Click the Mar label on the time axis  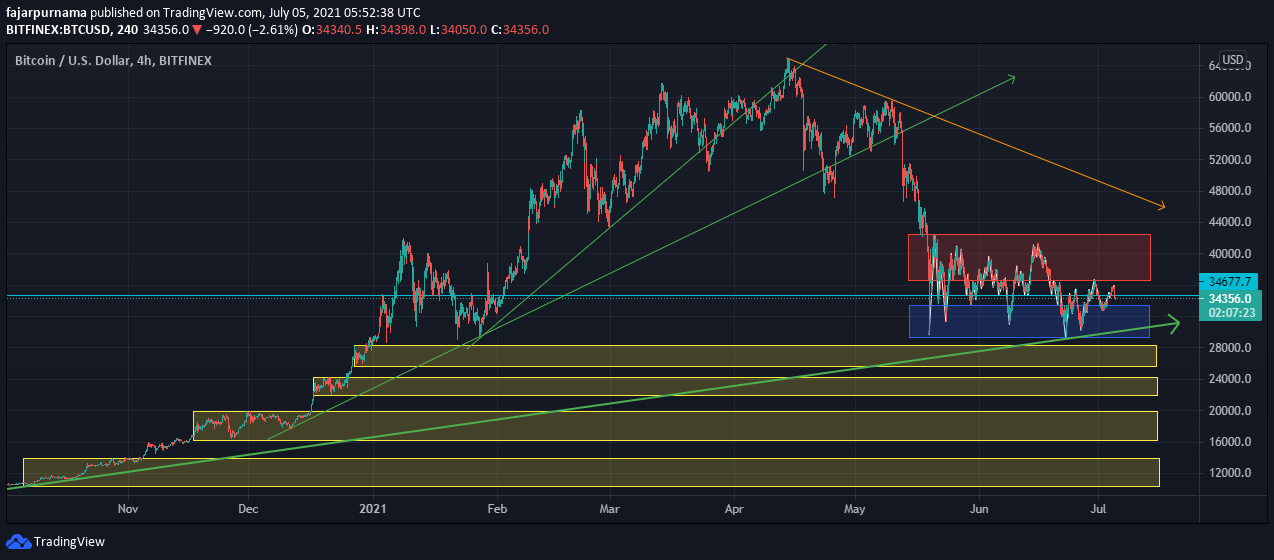pyautogui.click(x=610, y=508)
